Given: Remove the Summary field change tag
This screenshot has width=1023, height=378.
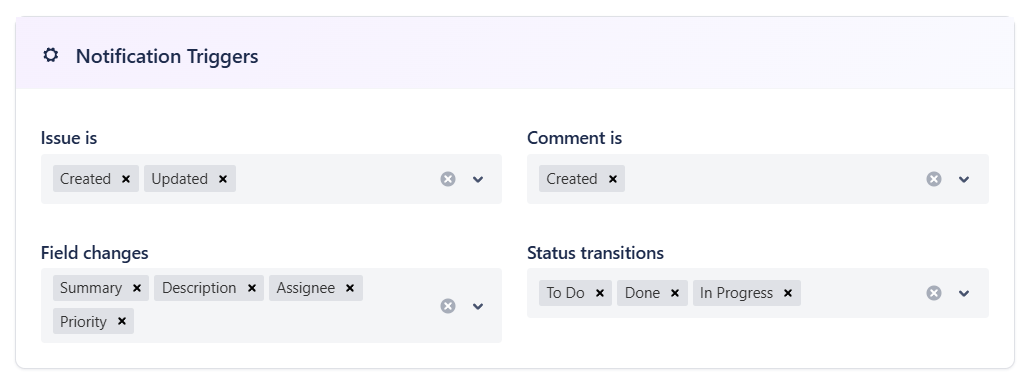Looking at the screenshot, I should point(136,288).
